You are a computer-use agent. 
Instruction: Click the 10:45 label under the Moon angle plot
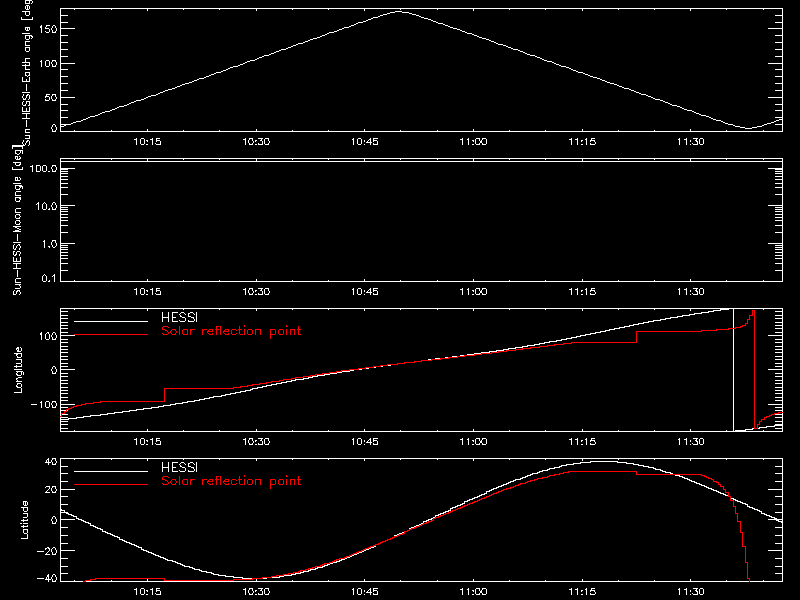pyautogui.click(x=365, y=292)
